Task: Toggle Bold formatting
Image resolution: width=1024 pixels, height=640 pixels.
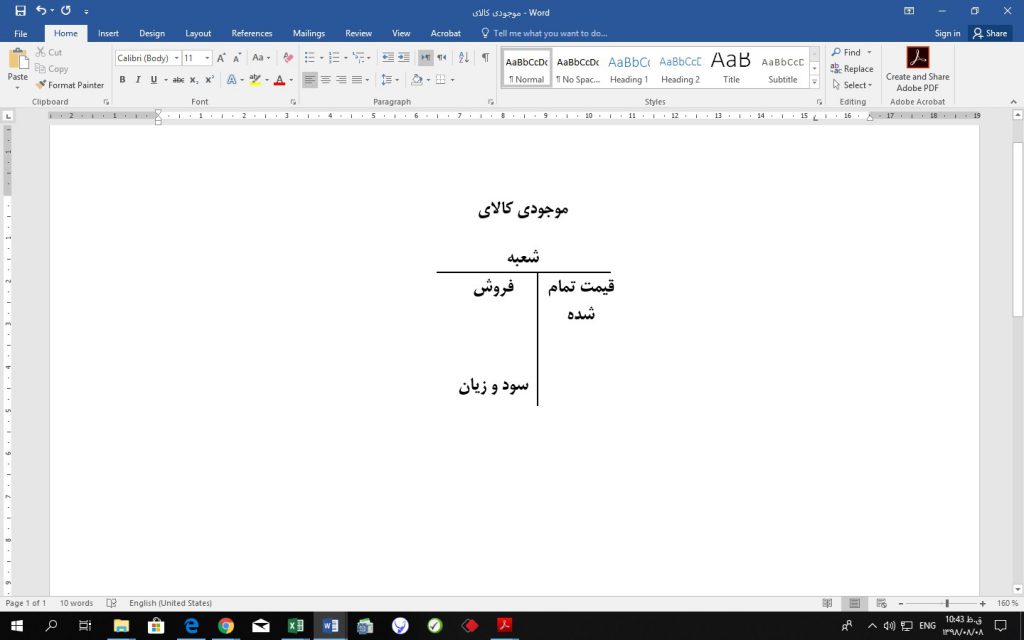Action: click(x=123, y=80)
